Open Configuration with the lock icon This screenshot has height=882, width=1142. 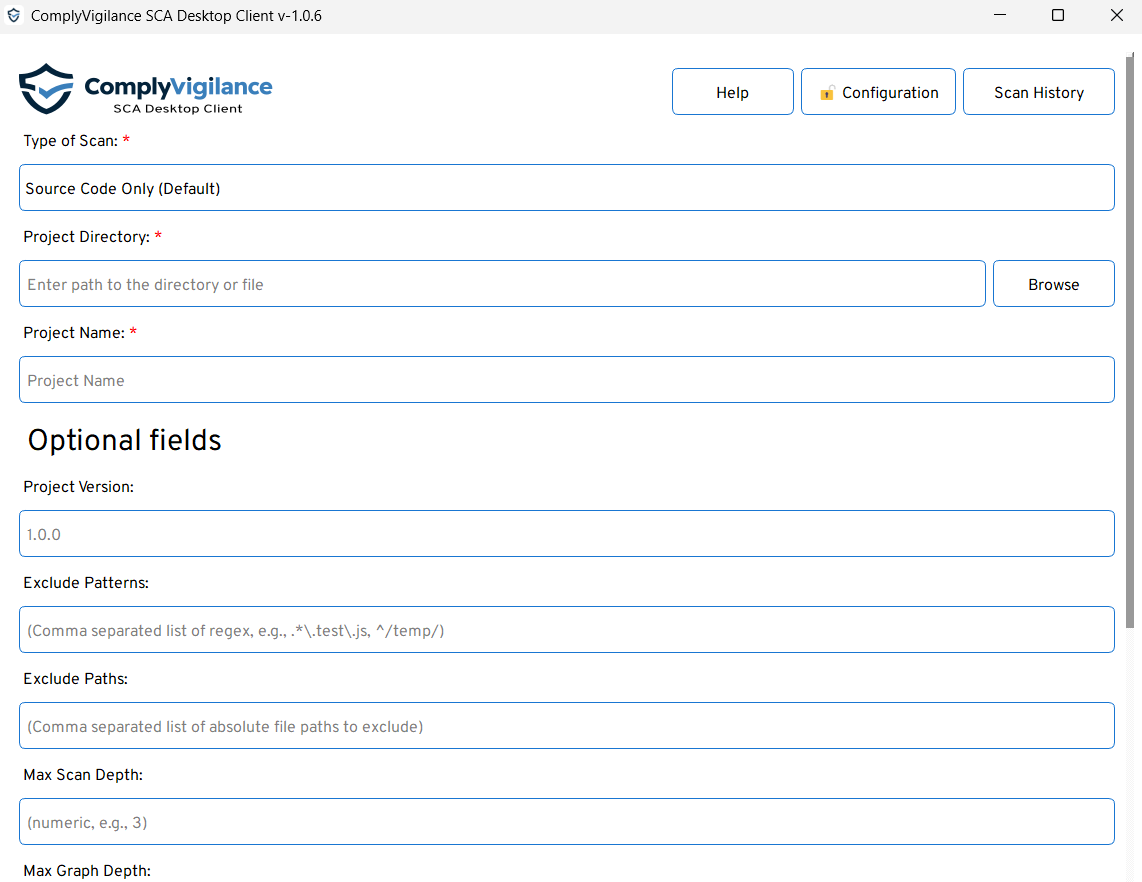[878, 92]
